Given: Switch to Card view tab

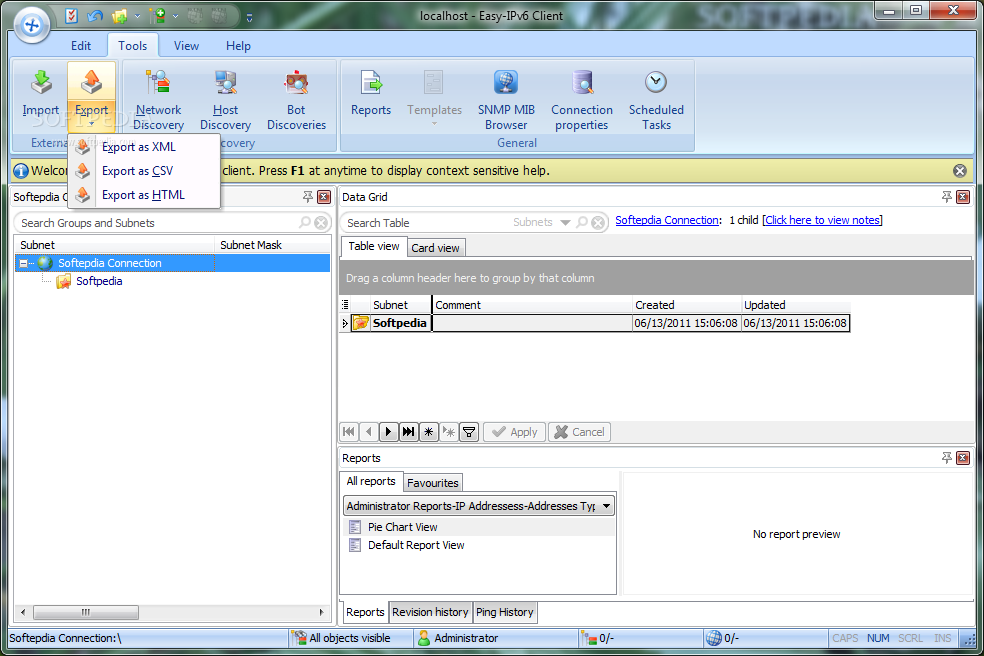Looking at the screenshot, I should coord(436,248).
